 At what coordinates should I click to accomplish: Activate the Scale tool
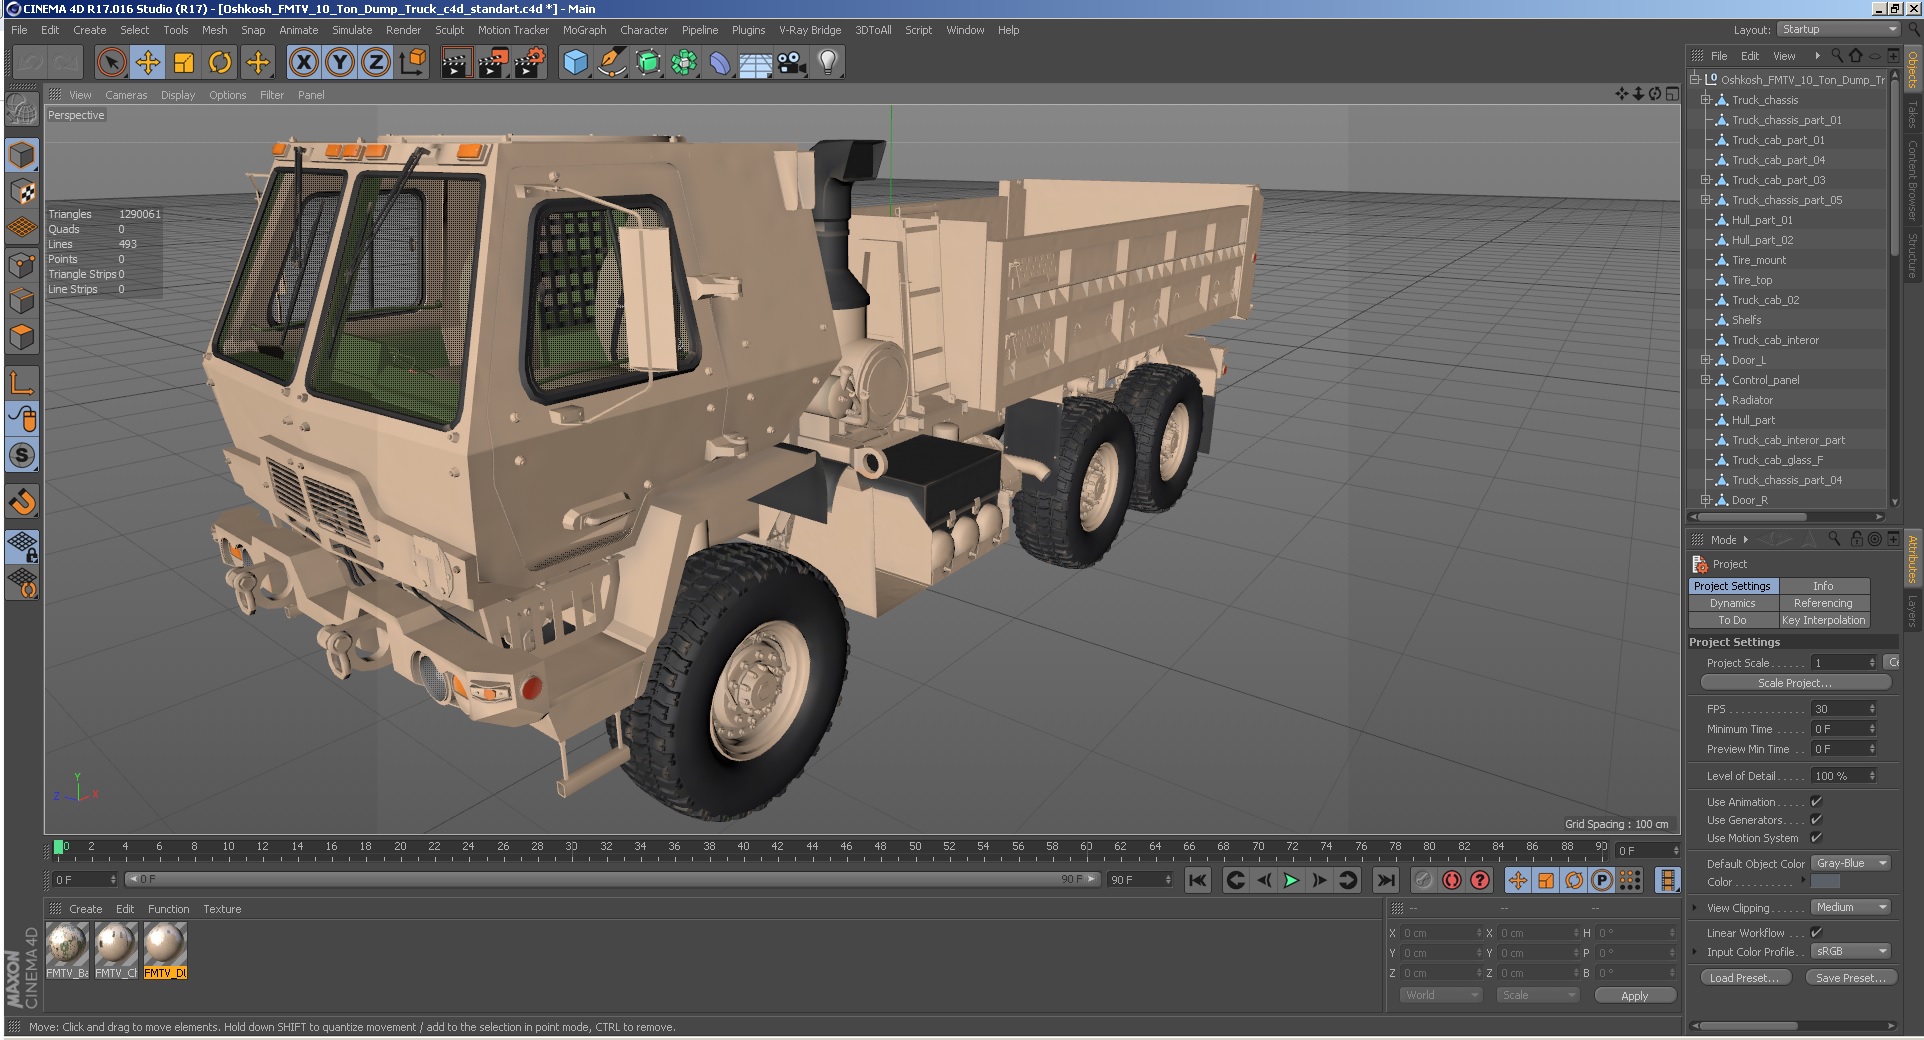(x=184, y=63)
